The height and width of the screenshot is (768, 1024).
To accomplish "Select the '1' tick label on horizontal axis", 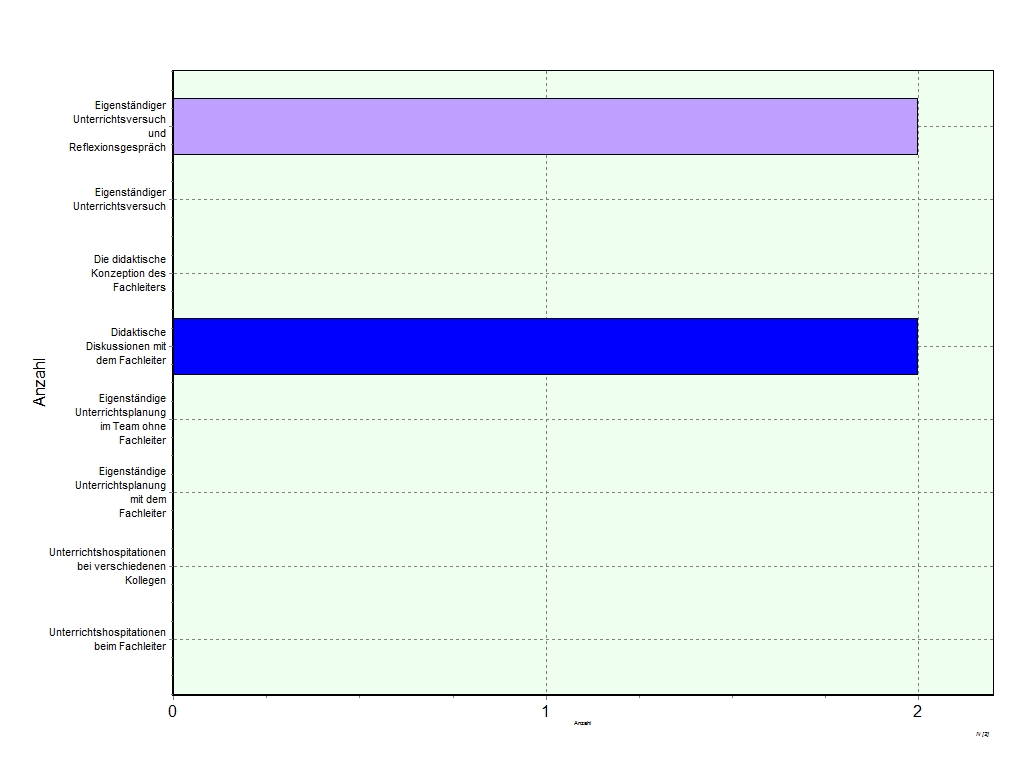I will (x=546, y=712).
